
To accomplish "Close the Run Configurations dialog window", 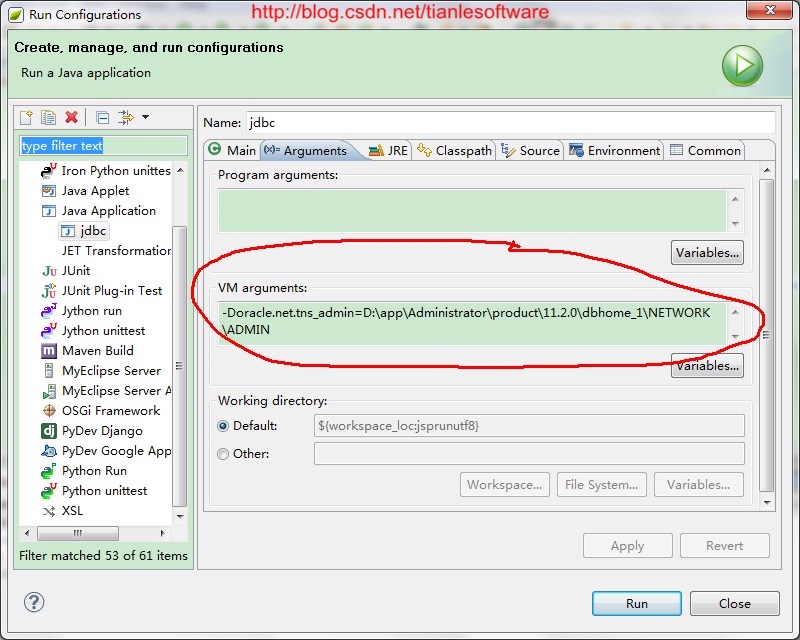I will [770, 10].
